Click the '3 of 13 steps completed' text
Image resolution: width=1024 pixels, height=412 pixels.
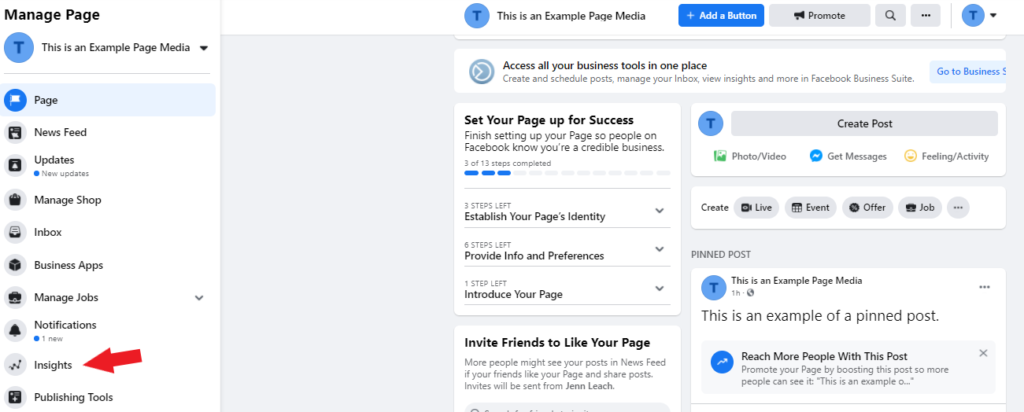point(507,163)
